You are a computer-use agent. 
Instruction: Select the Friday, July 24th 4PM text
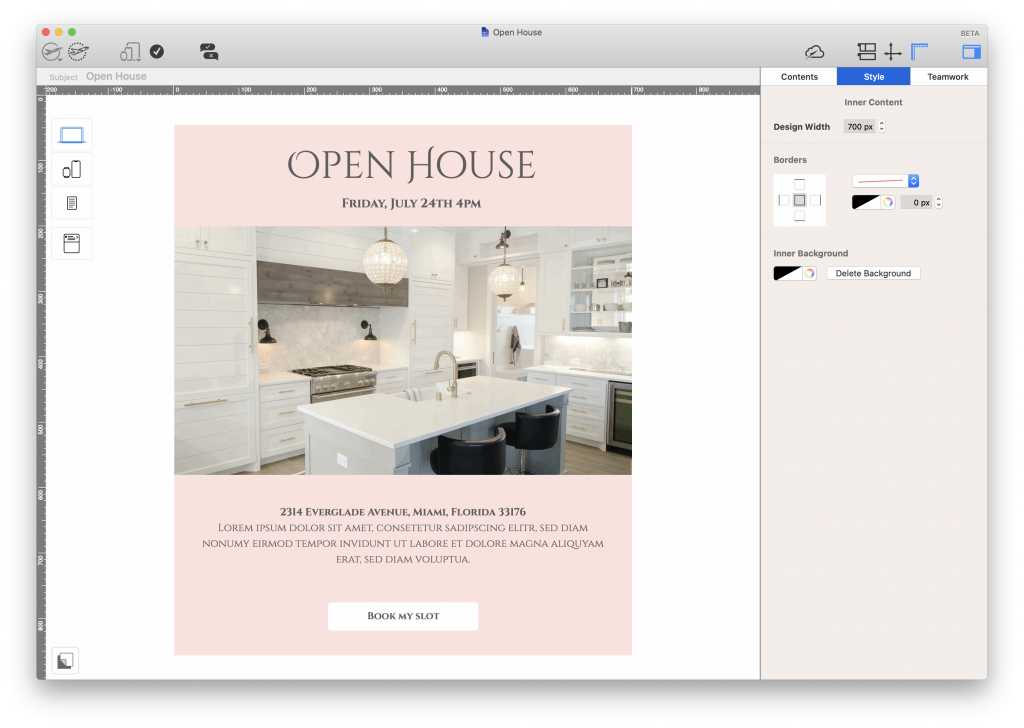pyautogui.click(x=411, y=203)
